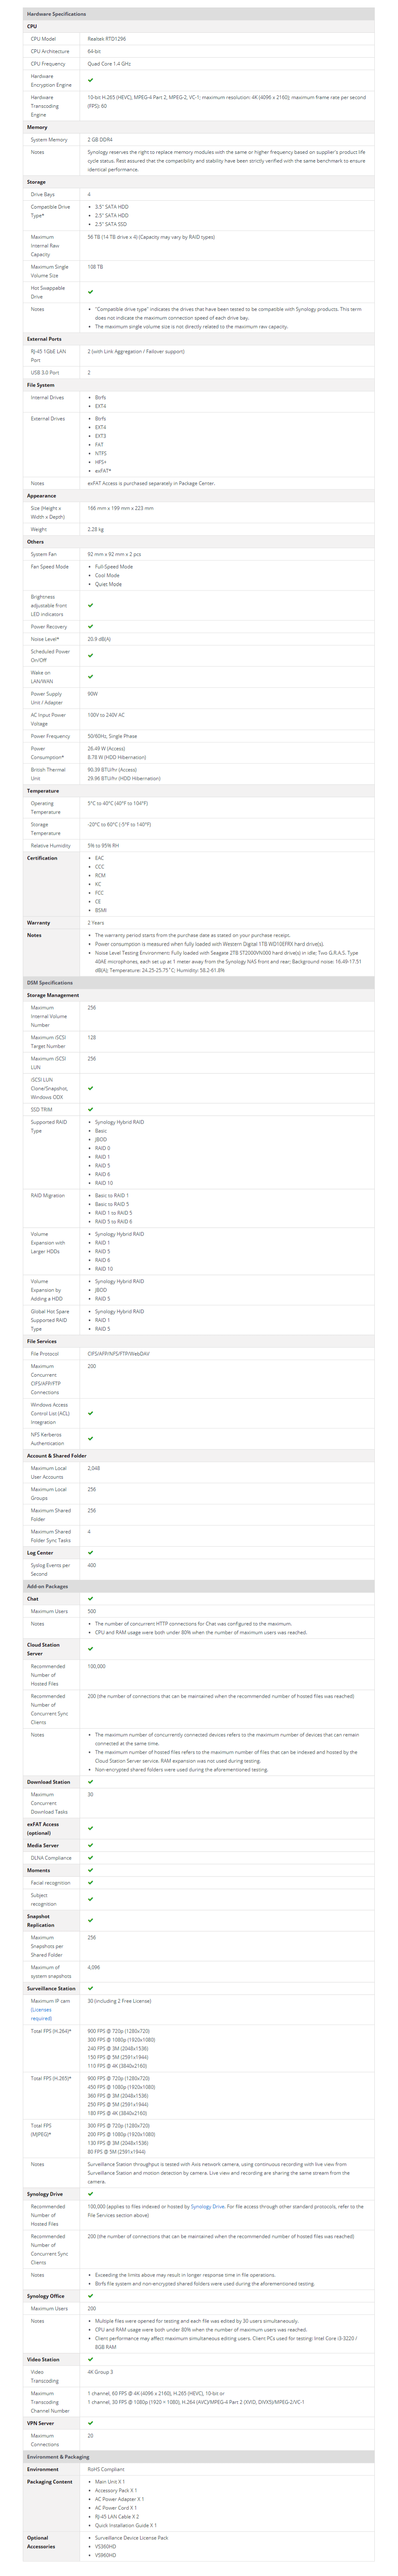
Task: Click the Operating Temperature value
Action: point(118,803)
